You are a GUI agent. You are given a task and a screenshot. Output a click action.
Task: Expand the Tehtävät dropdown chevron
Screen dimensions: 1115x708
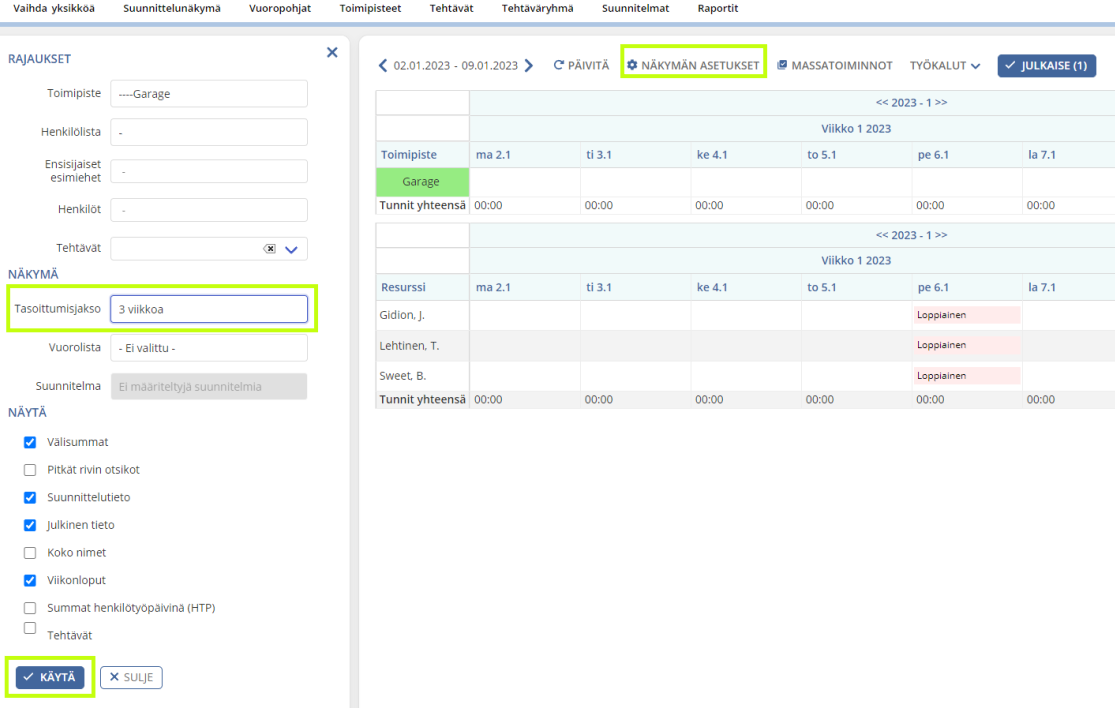coord(292,250)
